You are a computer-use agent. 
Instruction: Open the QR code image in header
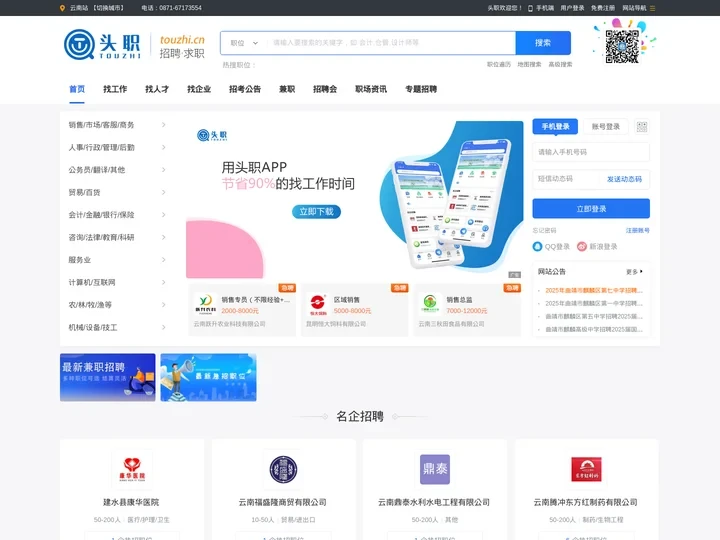[622, 46]
